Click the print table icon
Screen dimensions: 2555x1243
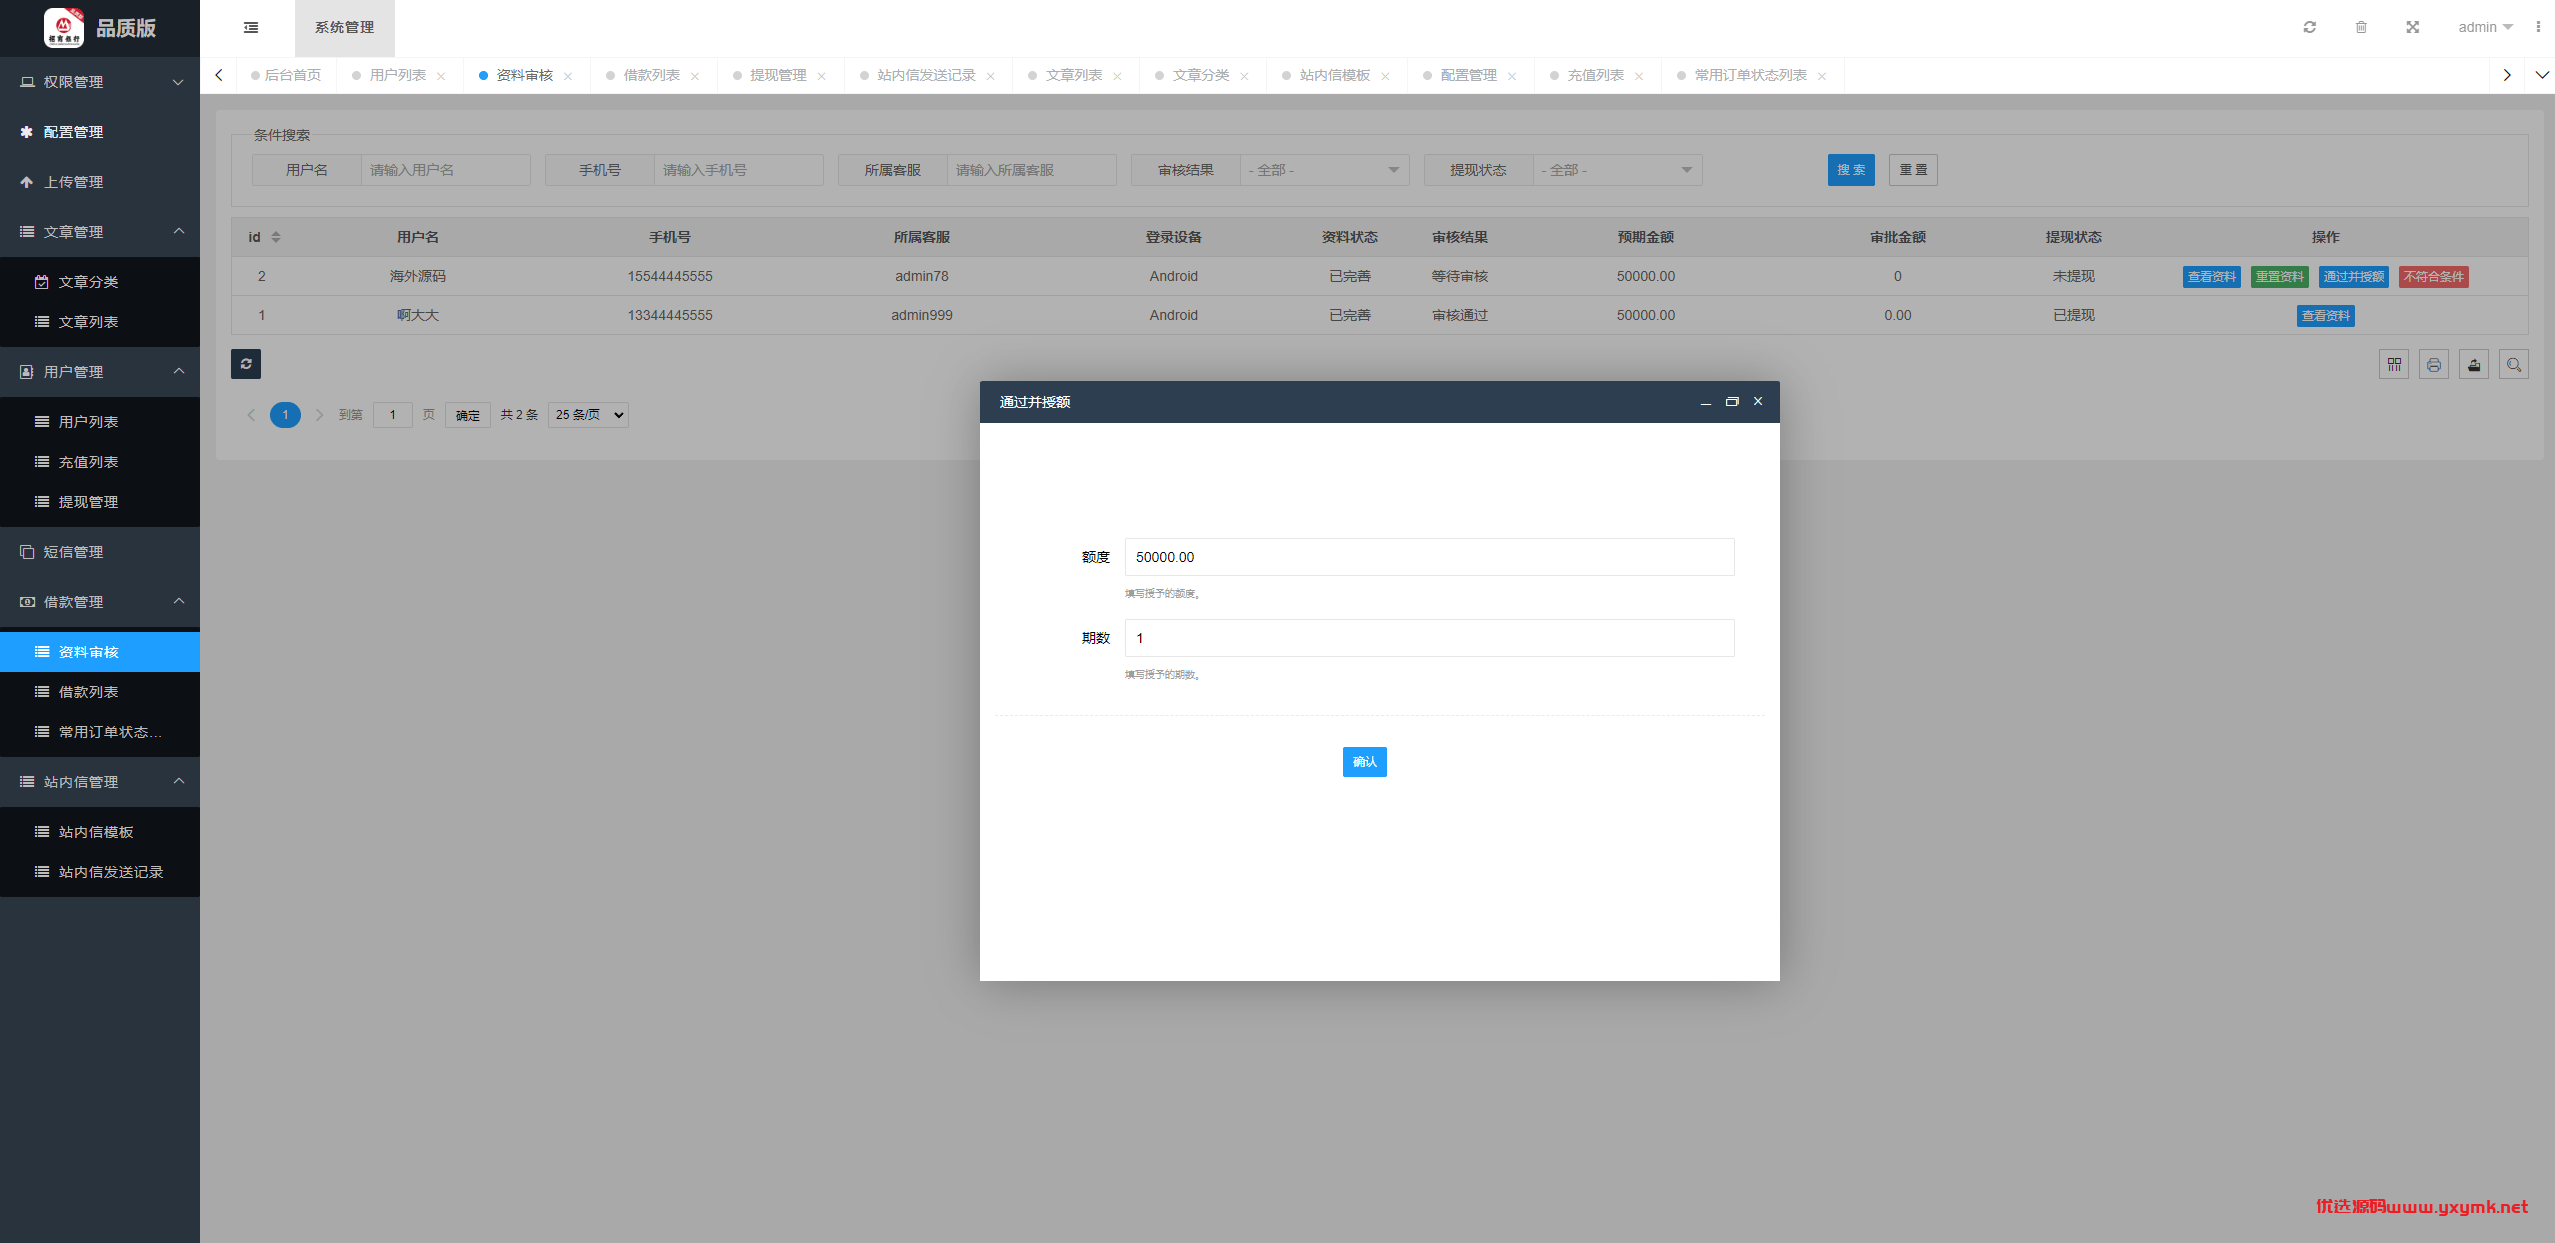click(x=2434, y=365)
